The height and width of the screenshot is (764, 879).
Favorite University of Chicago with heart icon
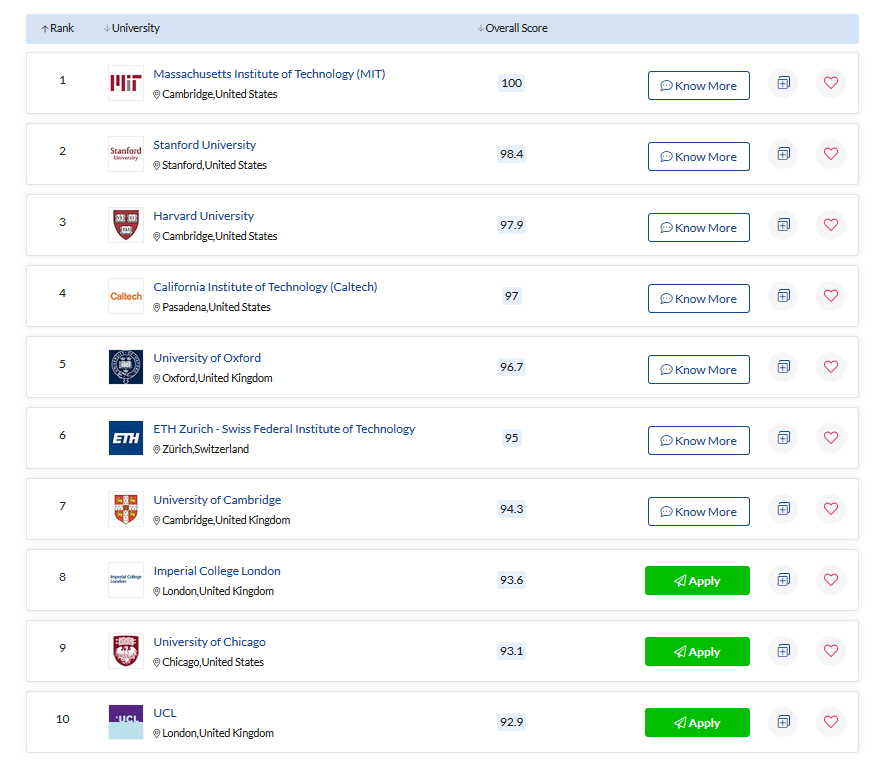[x=831, y=651]
